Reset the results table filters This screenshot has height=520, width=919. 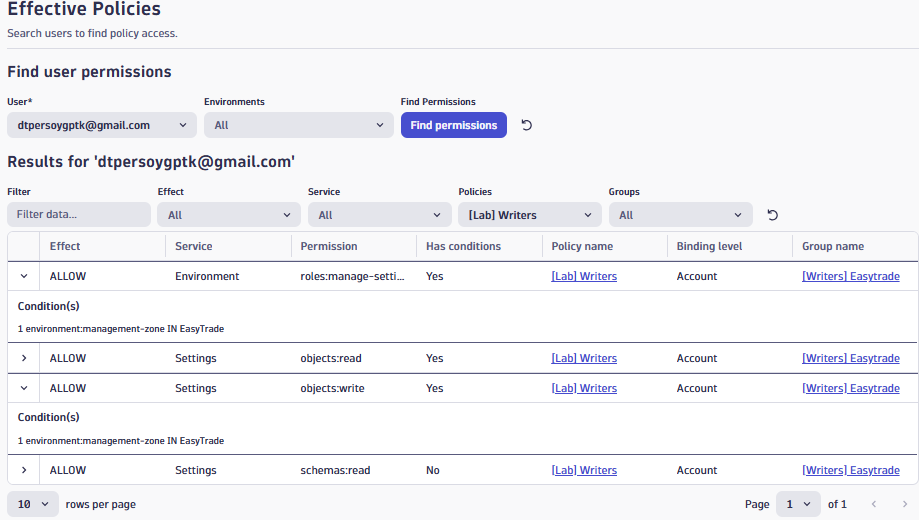[772, 215]
